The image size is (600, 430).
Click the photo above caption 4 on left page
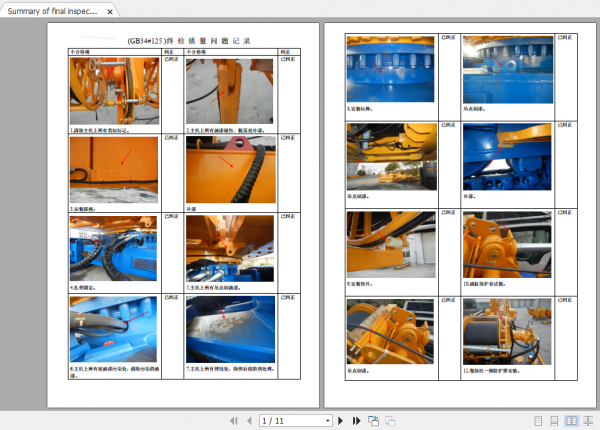(x=113, y=248)
